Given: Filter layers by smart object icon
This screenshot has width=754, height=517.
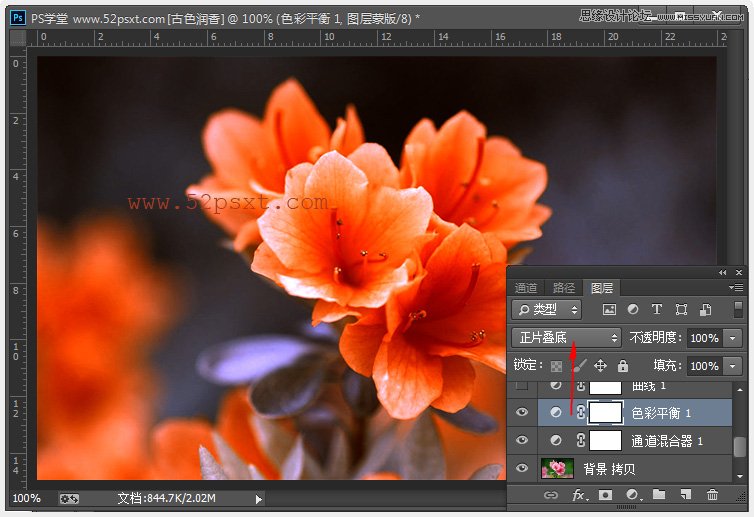Looking at the screenshot, I should tap(705, 310).
